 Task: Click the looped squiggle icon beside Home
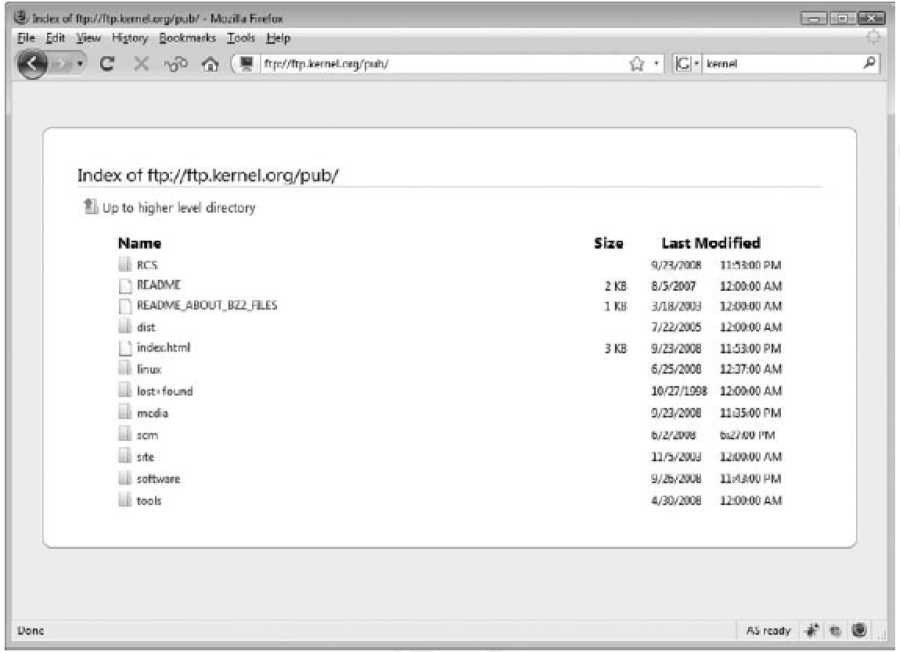pyautogui.click(x=176, y=64)
